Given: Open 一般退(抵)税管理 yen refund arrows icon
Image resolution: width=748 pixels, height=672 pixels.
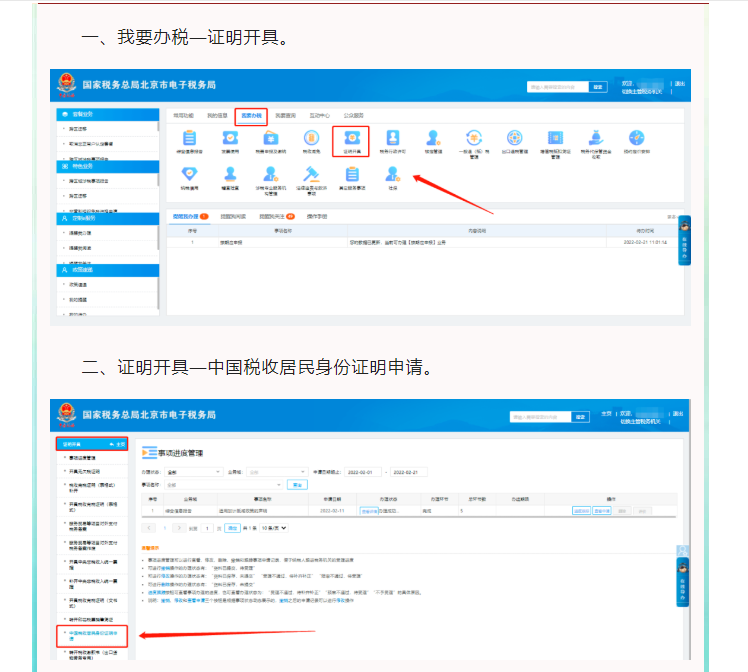Looking at the screenshot, I should point(474,138).
